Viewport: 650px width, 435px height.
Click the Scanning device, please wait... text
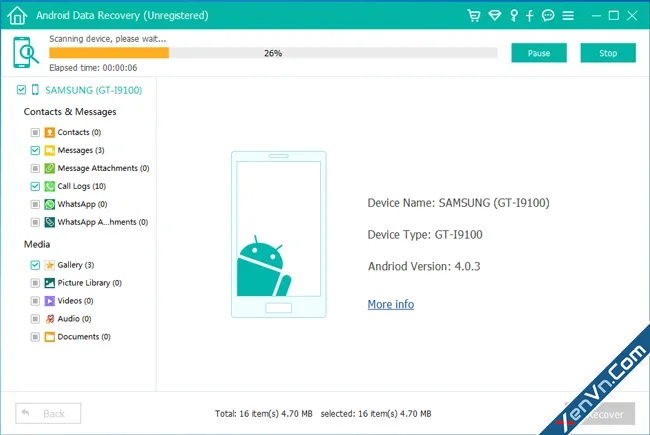click(x=108, y=39)
